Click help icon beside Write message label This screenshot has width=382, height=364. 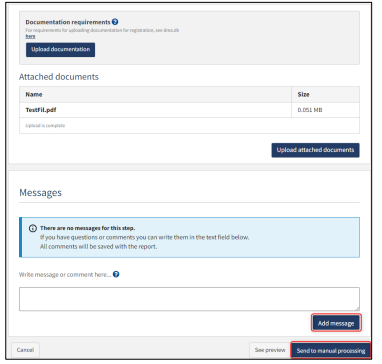tap(116, 274)
